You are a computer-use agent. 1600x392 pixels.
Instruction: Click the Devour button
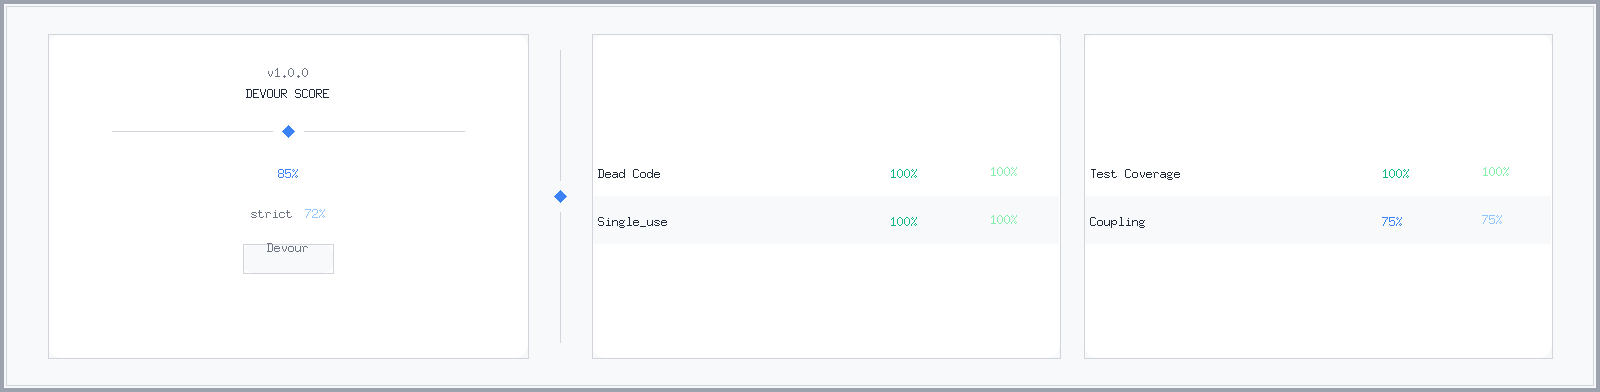(288, 258)
